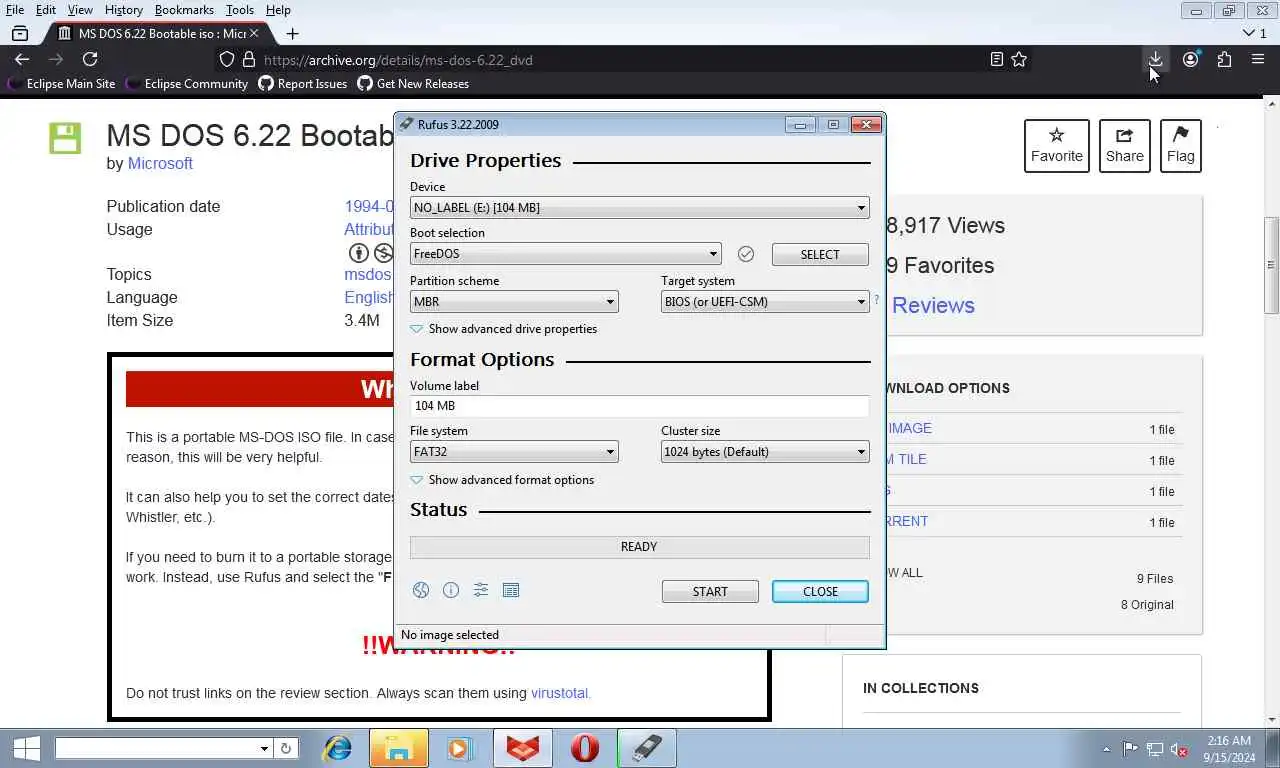The height and width of the screenshot is (768, 1280).
Task: Click the page vertical scrollbar thumb
Action: tap(1272, 265)
